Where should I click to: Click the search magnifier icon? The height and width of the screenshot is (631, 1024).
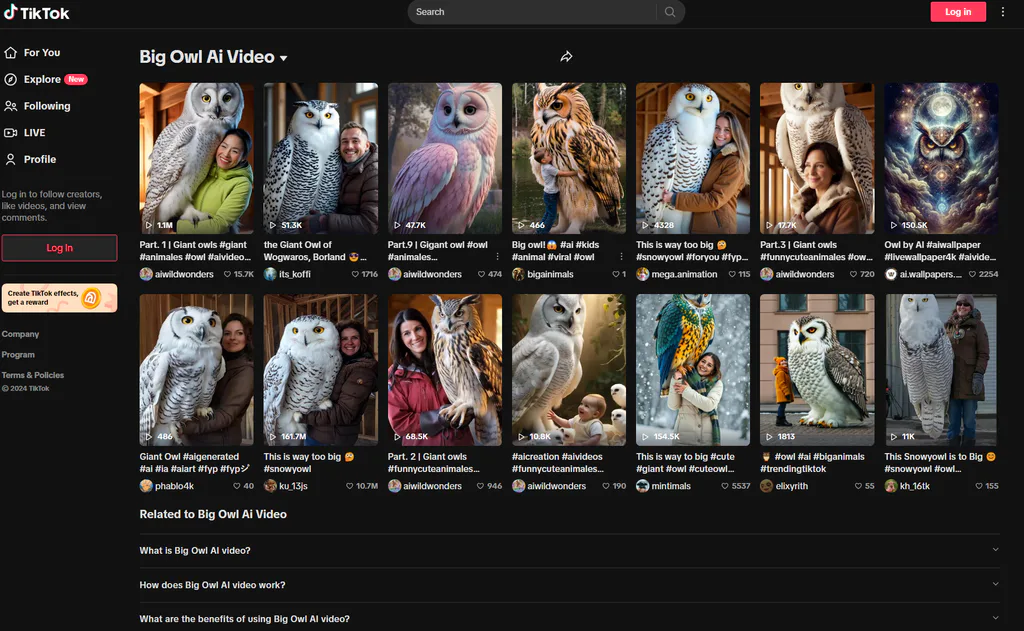pos(669,12)
